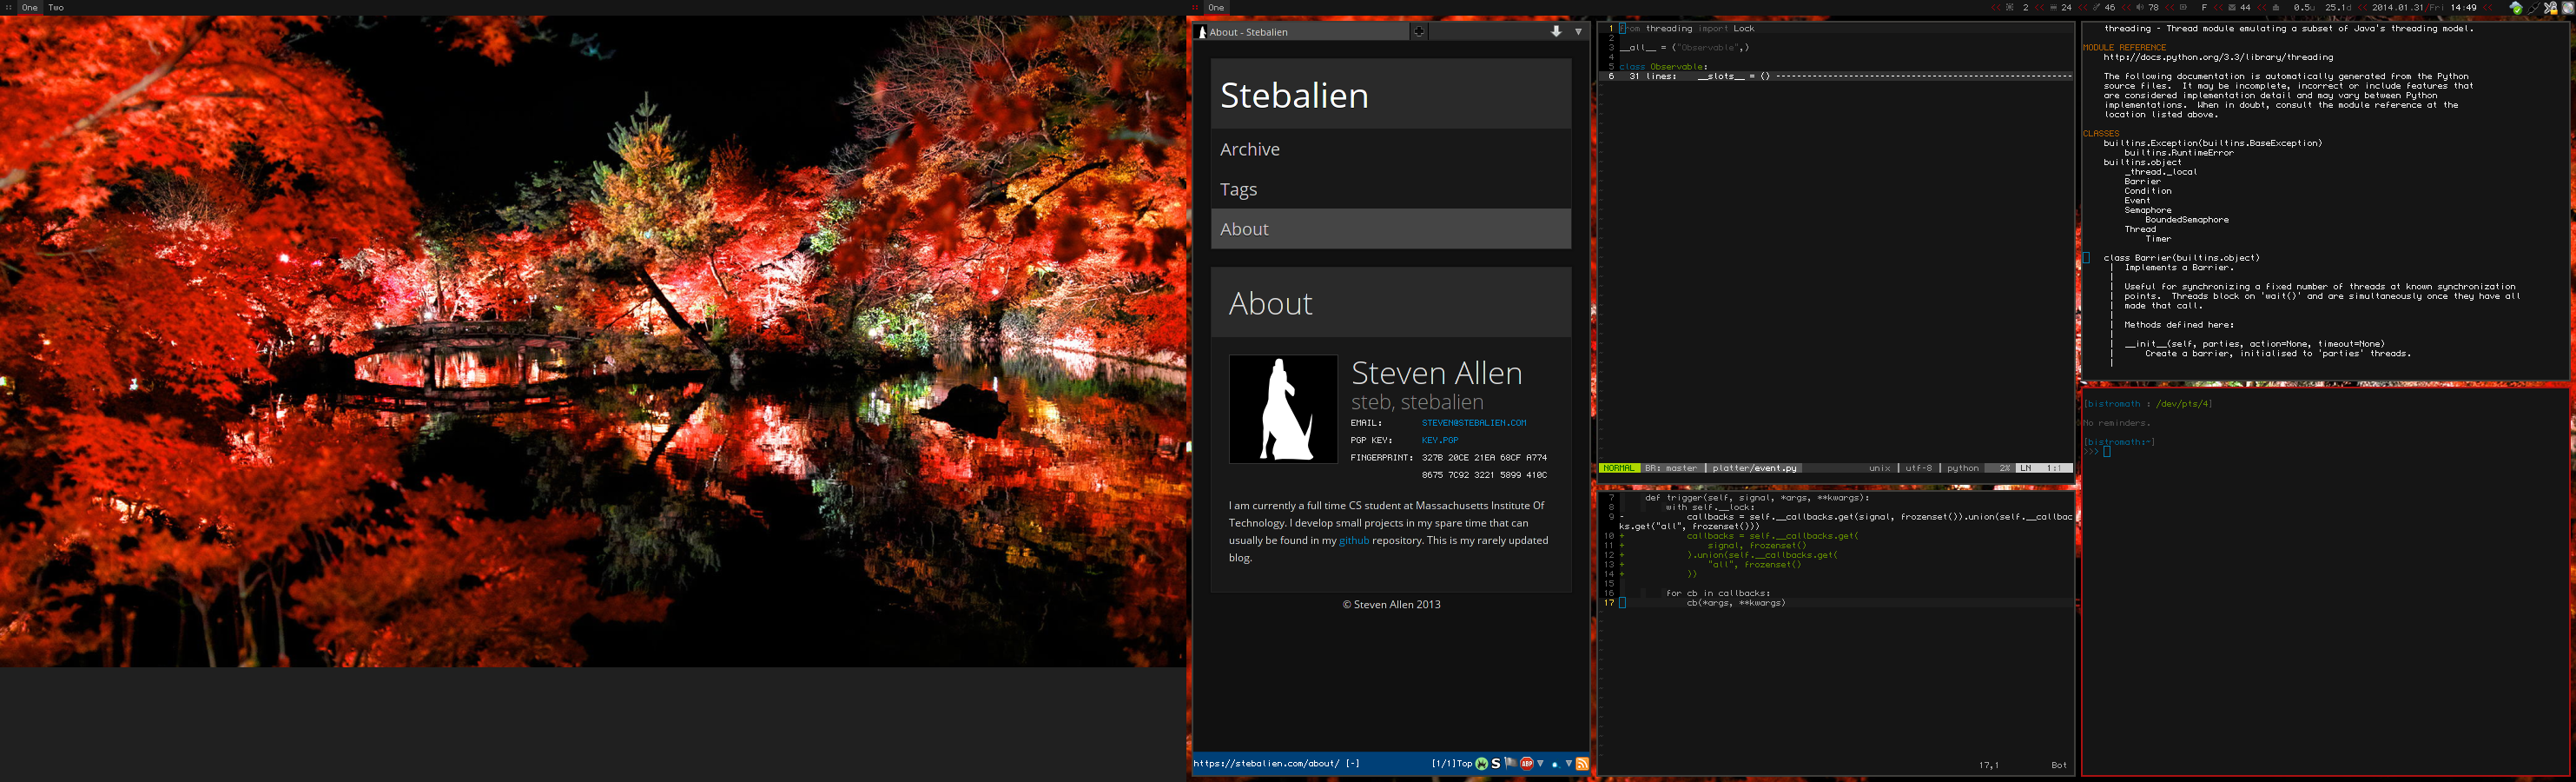The width and height of the screenshot is (2576, 782).
Task: Select Tags in the site navigation
Action: [1238, 189]
